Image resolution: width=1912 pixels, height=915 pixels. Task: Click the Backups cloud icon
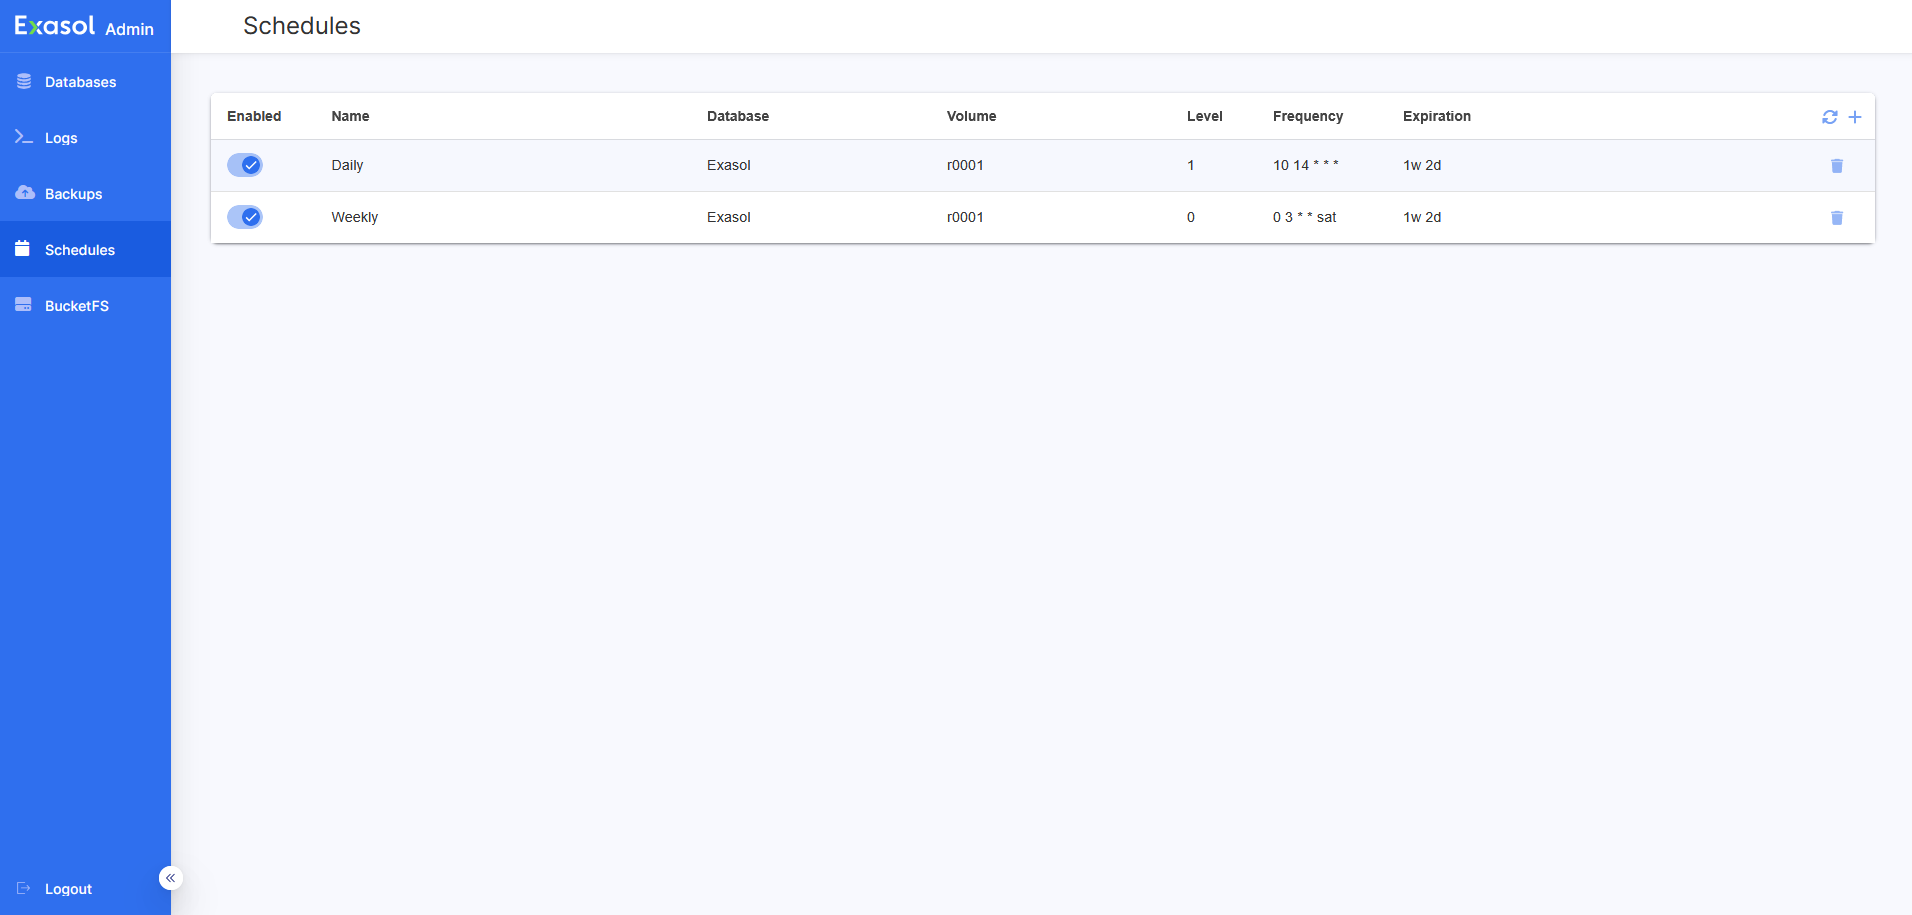click(24, 193)
